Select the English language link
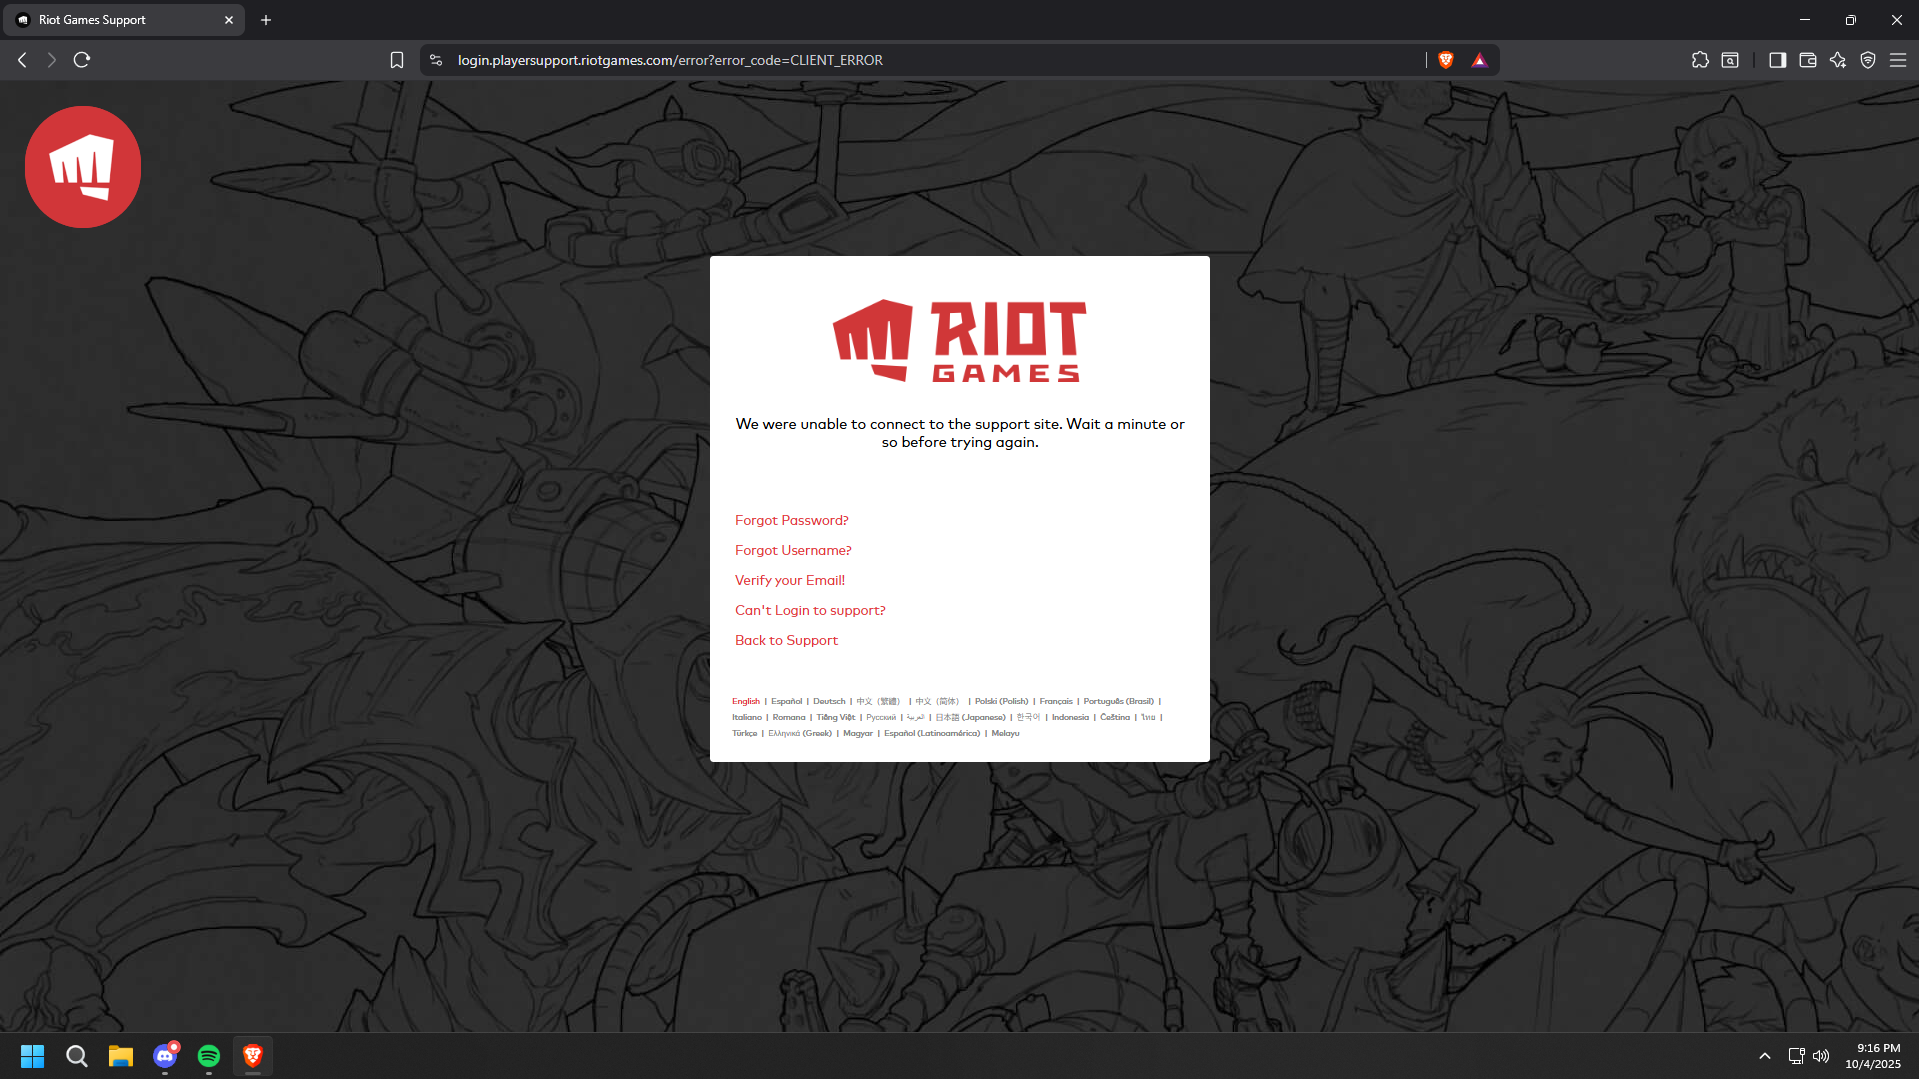The height and width of the screenshot is (1079, 1919). (x=746, y=701)
